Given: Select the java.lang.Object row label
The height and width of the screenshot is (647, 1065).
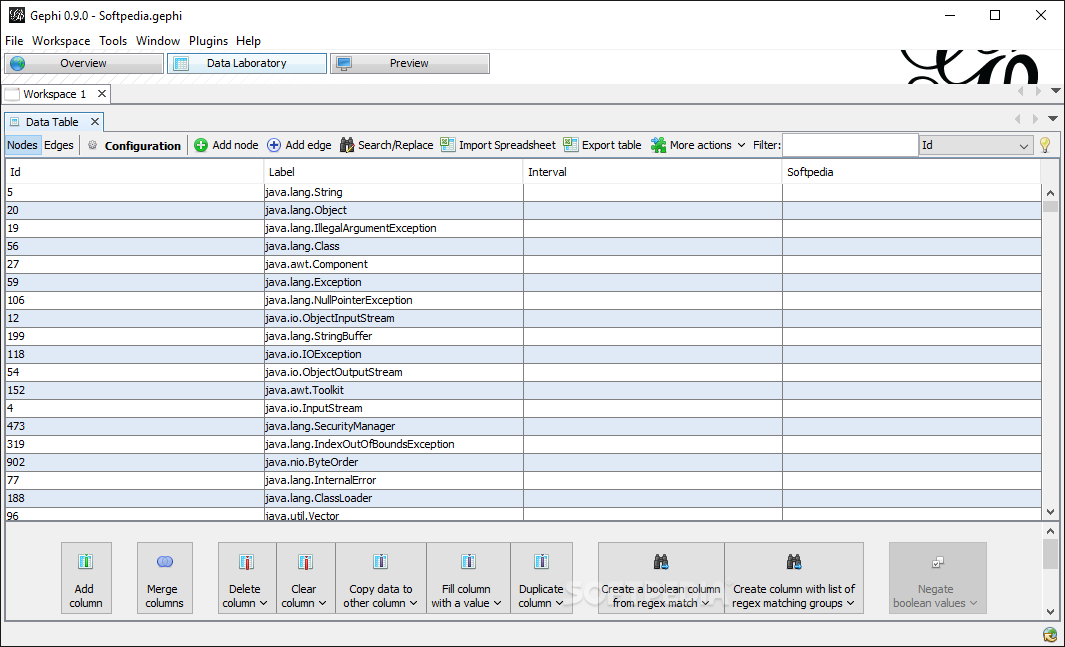Looking at the screenshot, I should coord(306,210).
